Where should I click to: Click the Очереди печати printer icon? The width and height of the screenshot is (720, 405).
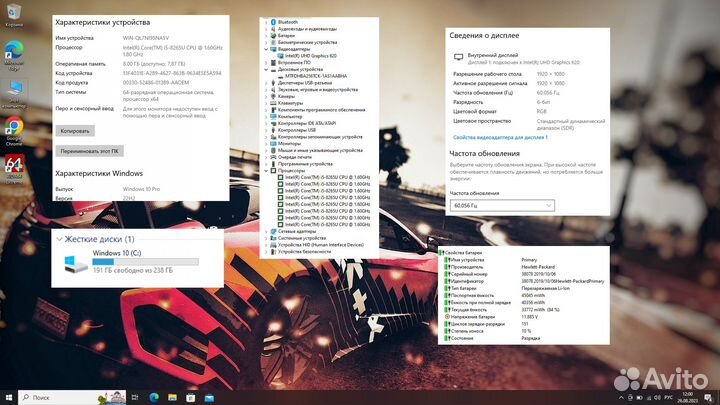coord(273,157)
